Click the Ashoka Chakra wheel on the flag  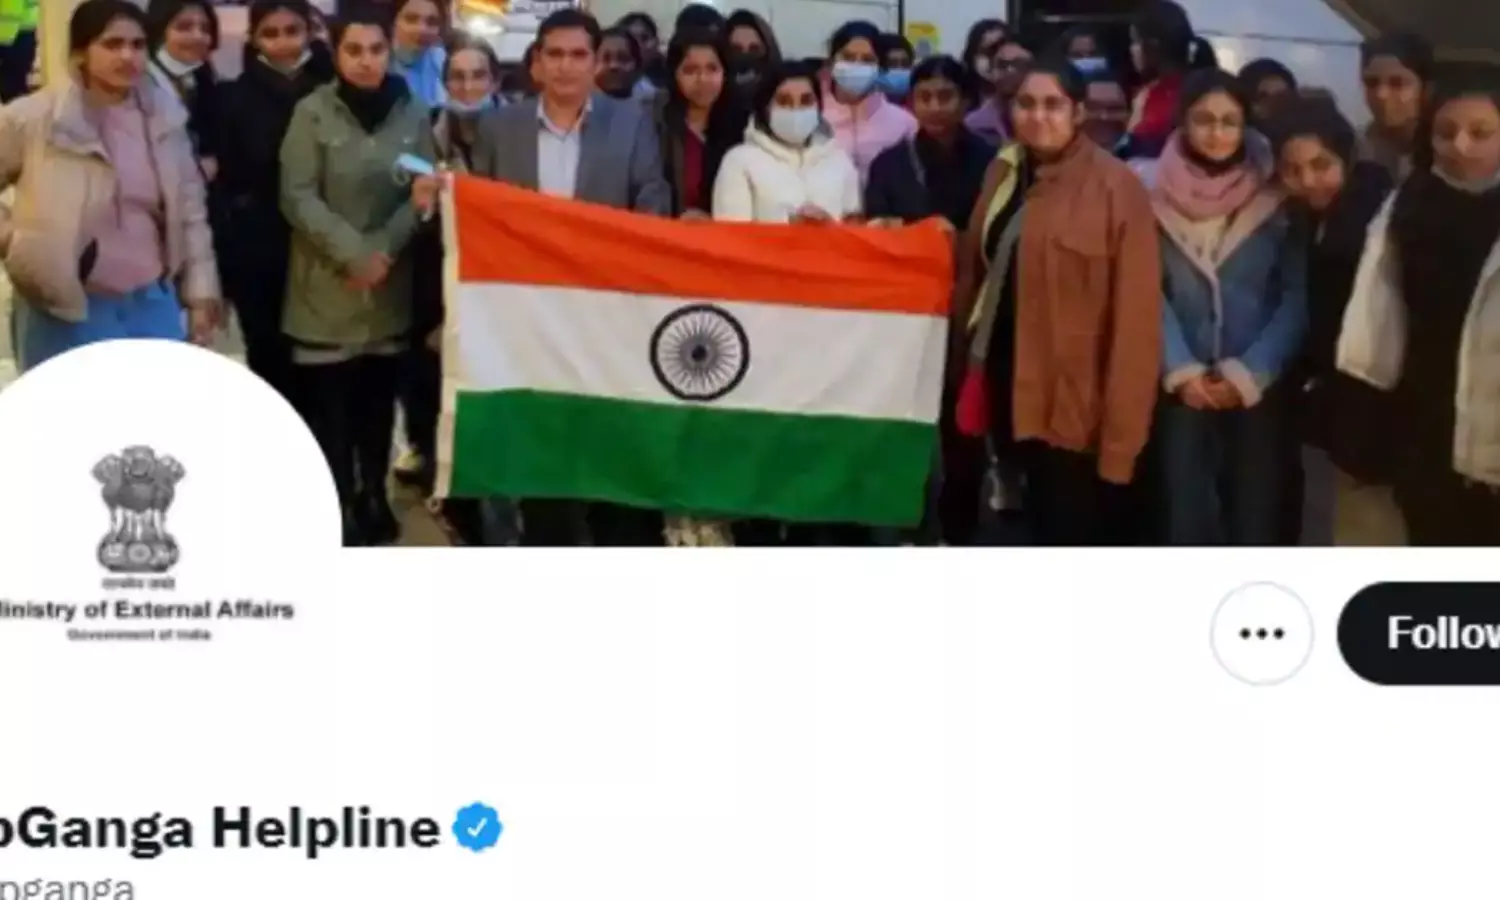point(699,353)
